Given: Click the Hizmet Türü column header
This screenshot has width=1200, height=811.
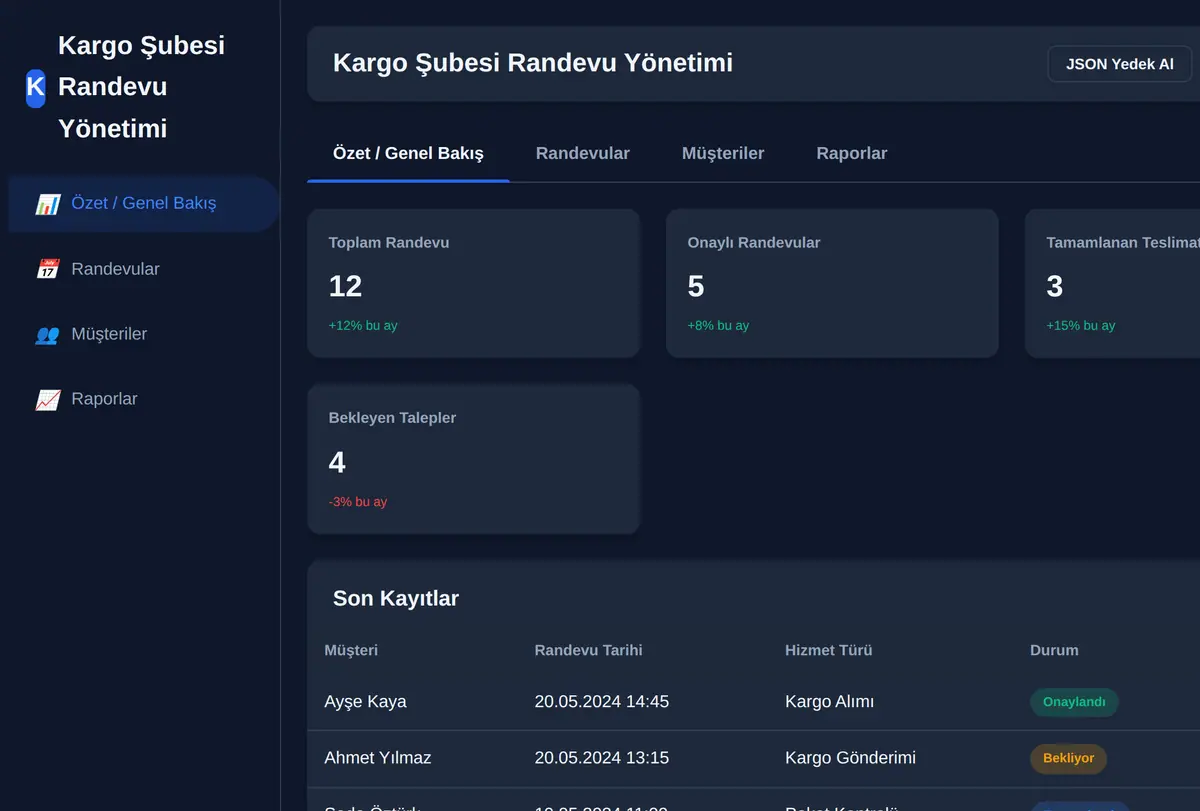Looking at the screenshot, I should [x=828, y=650].
